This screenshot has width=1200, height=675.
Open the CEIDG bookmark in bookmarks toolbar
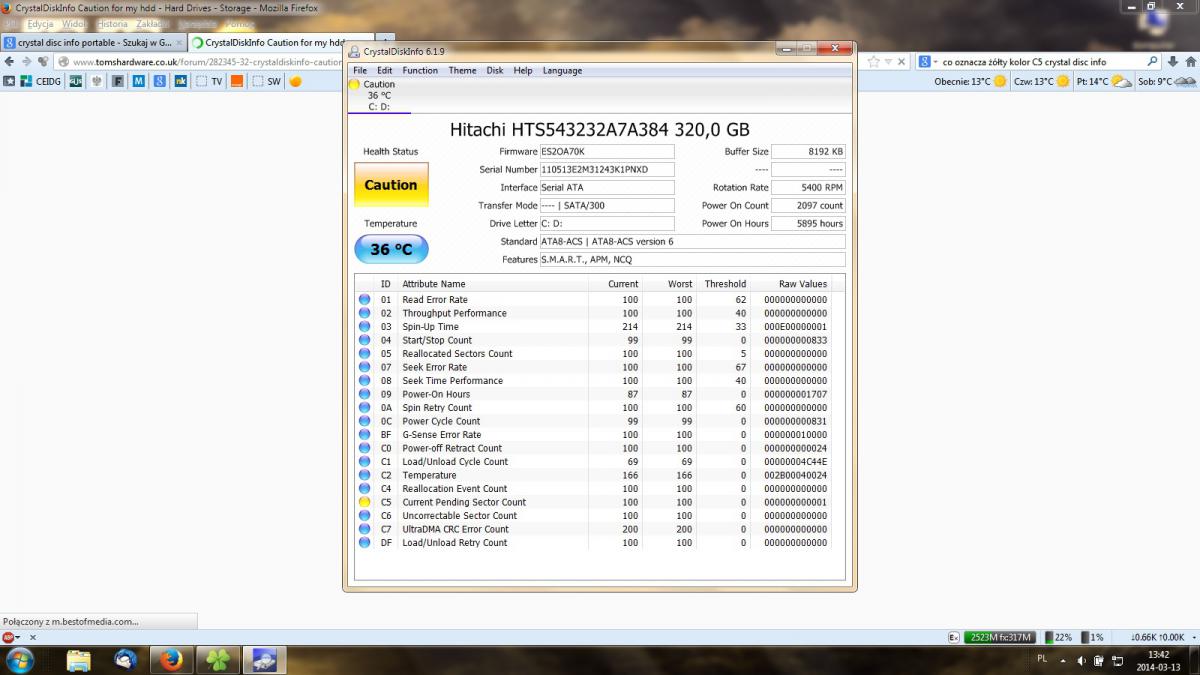click(x=41, y=82)
